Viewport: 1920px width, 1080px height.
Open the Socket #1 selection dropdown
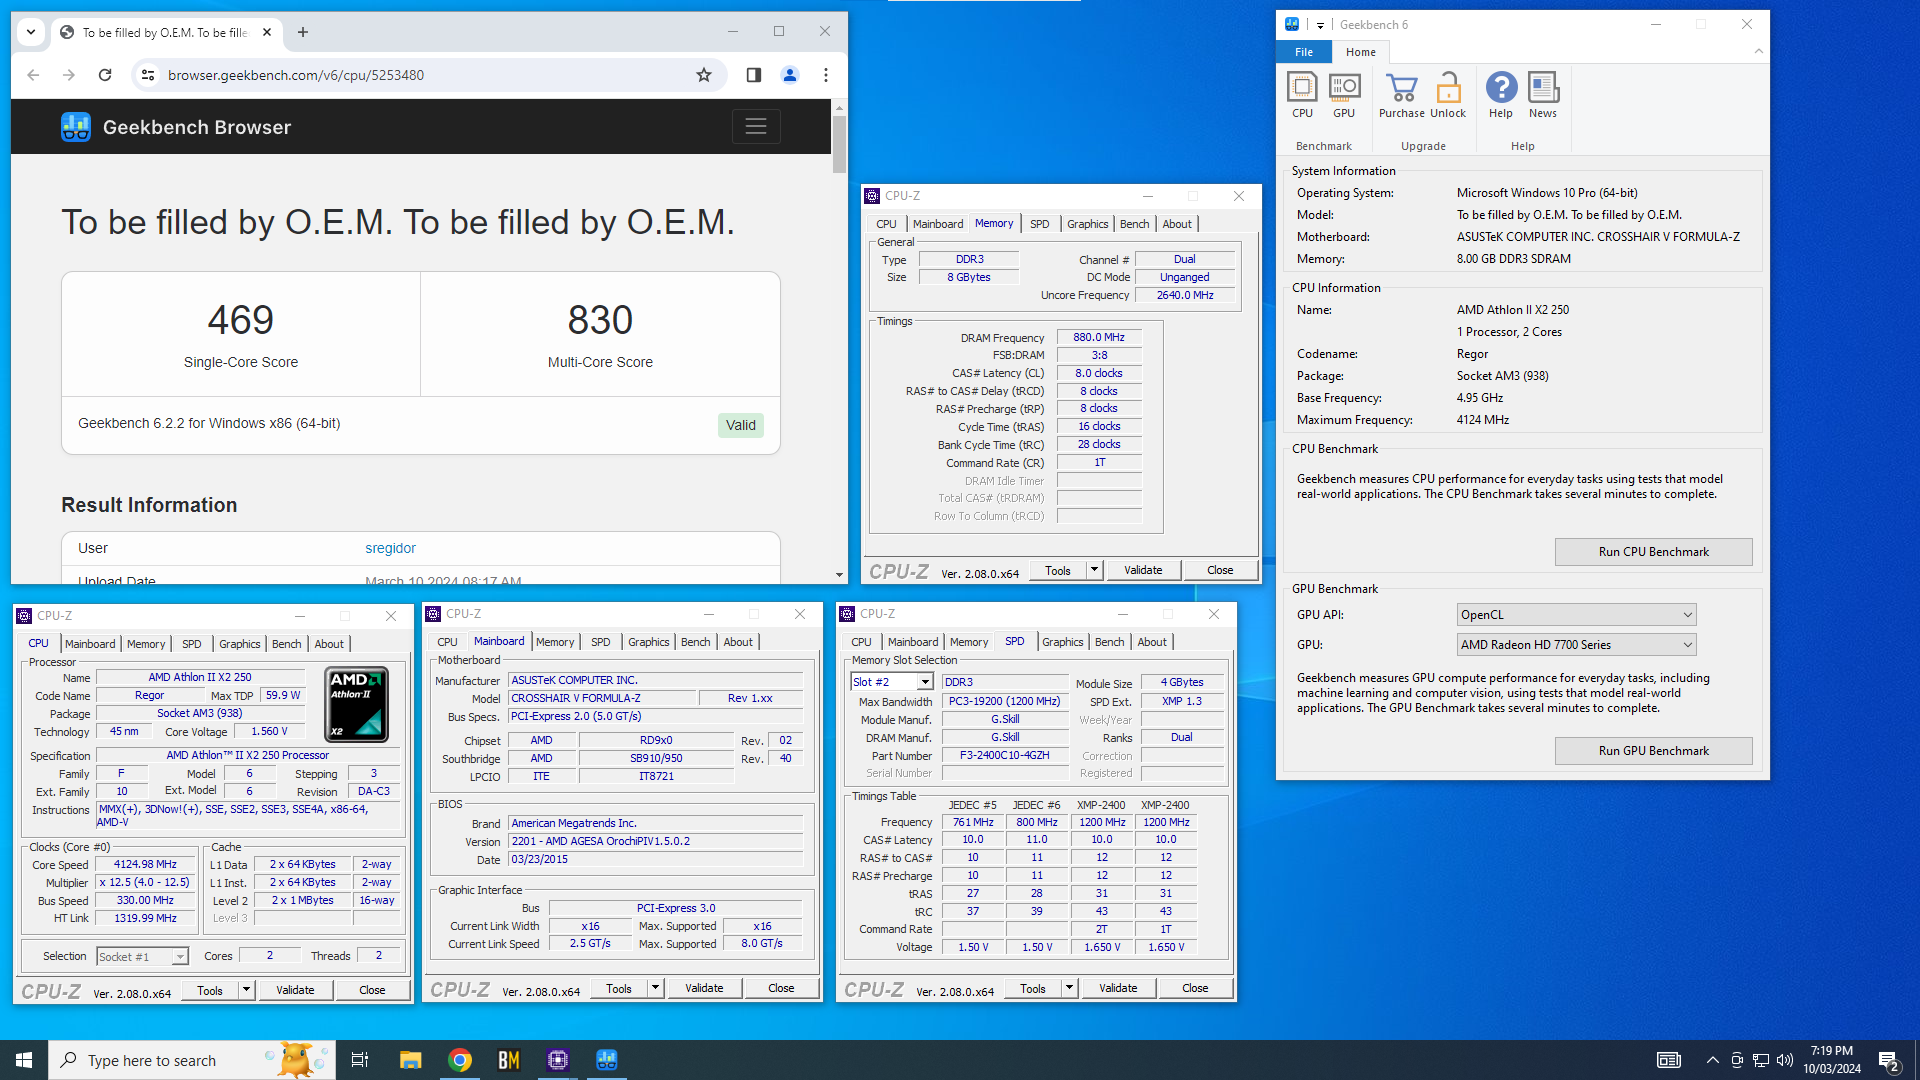coord(142,957)
